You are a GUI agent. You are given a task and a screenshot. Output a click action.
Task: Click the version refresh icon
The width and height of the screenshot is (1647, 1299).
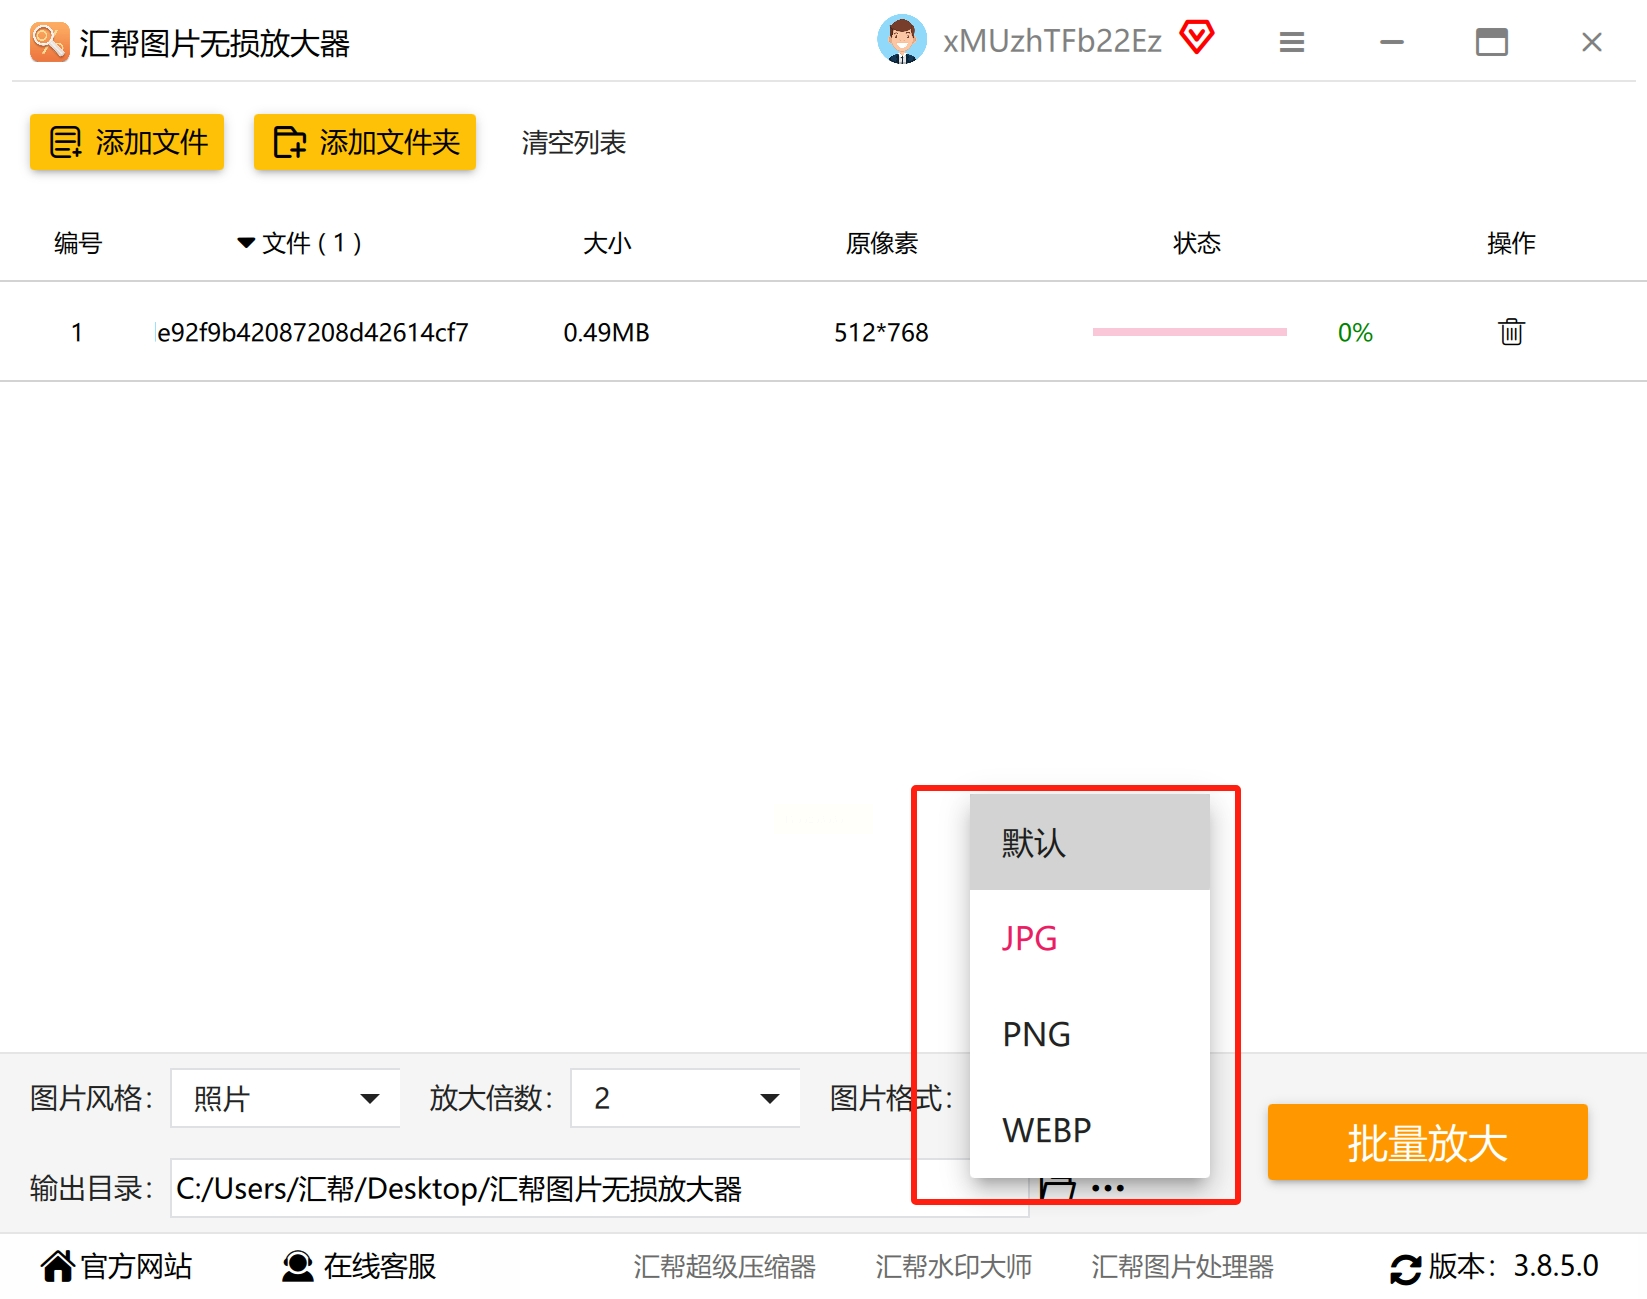(x=1405, y=1268)
